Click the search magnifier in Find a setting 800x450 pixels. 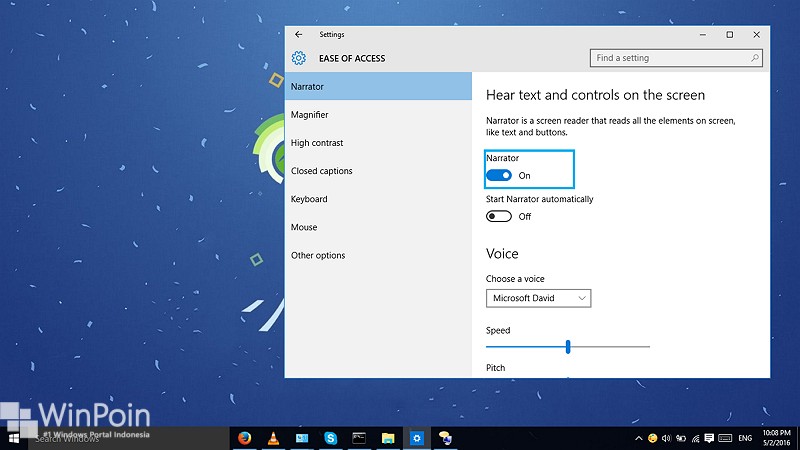coord(755,58)
